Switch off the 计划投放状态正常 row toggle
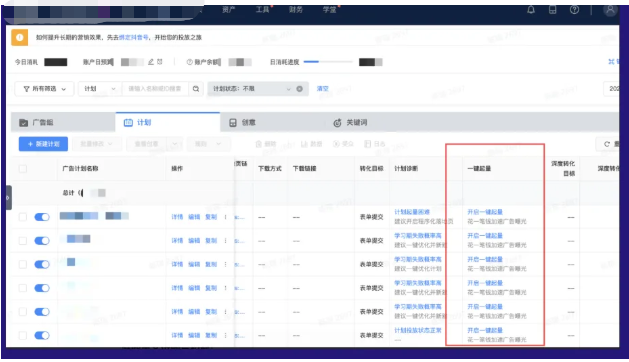Image resolution: width=629 pixels, height=362 pixels. click(x=42, y=335)
